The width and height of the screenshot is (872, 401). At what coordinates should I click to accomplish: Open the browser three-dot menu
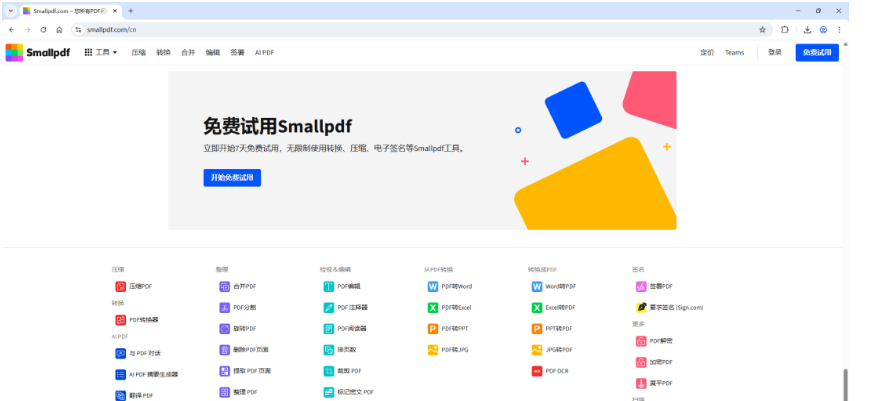[839, 30]
